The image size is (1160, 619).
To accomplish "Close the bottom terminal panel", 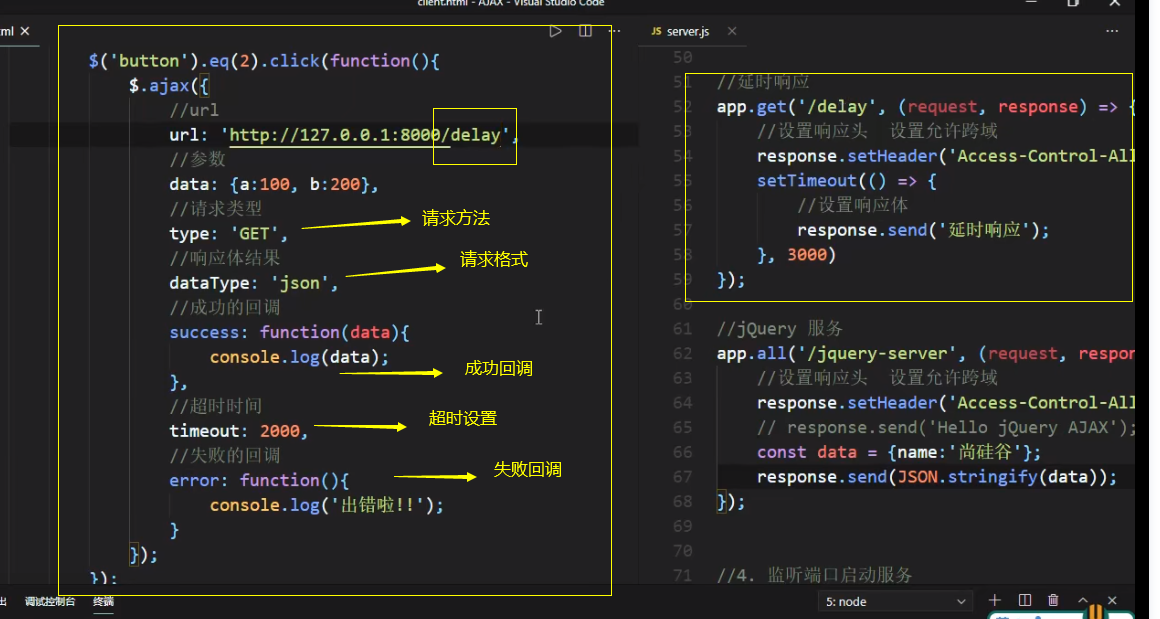I will [x=1112, y=601].
